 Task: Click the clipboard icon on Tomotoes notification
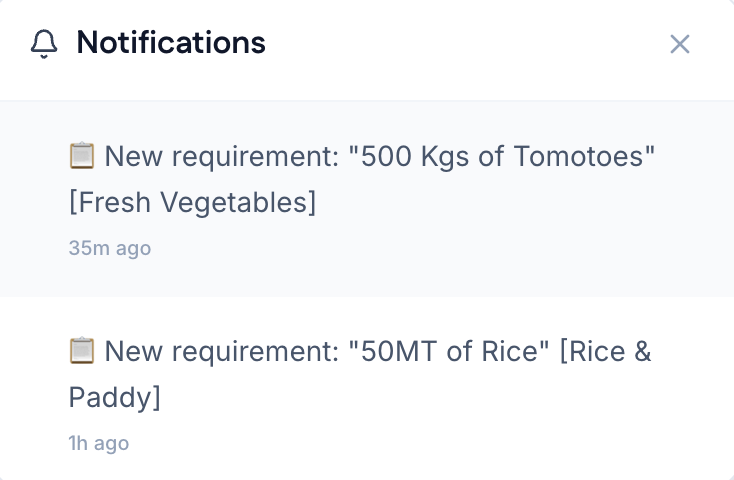(82, 156)
